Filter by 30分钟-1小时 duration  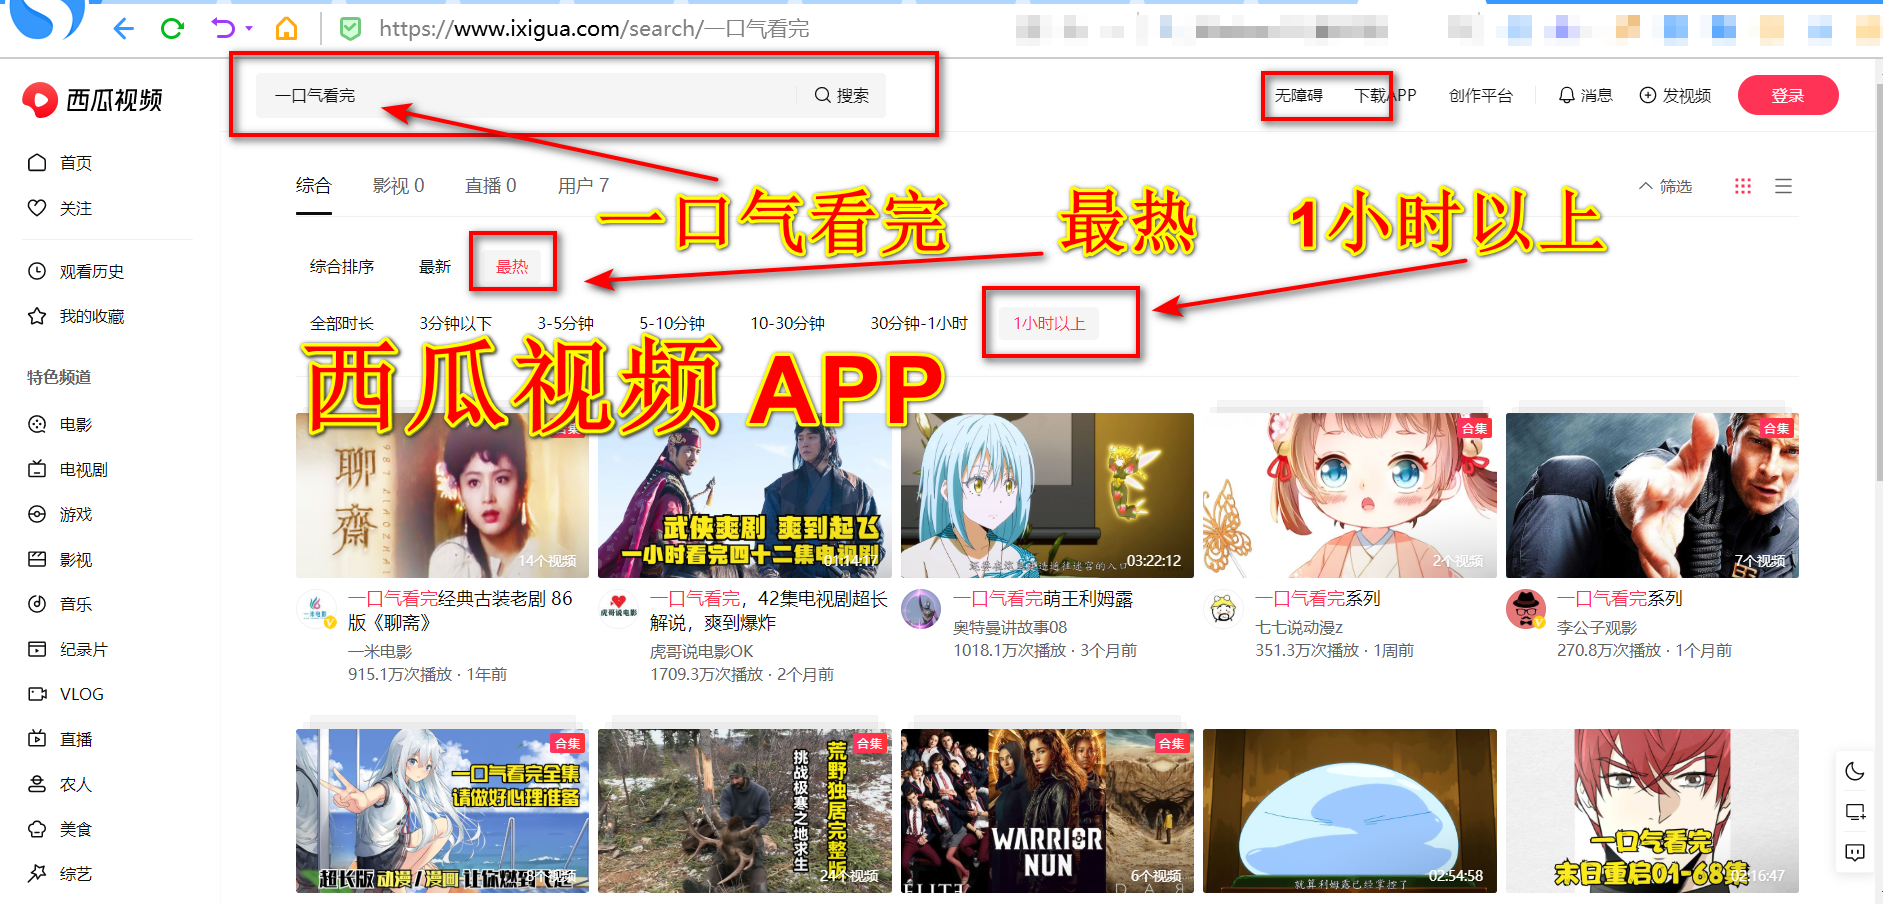point(919,324)
